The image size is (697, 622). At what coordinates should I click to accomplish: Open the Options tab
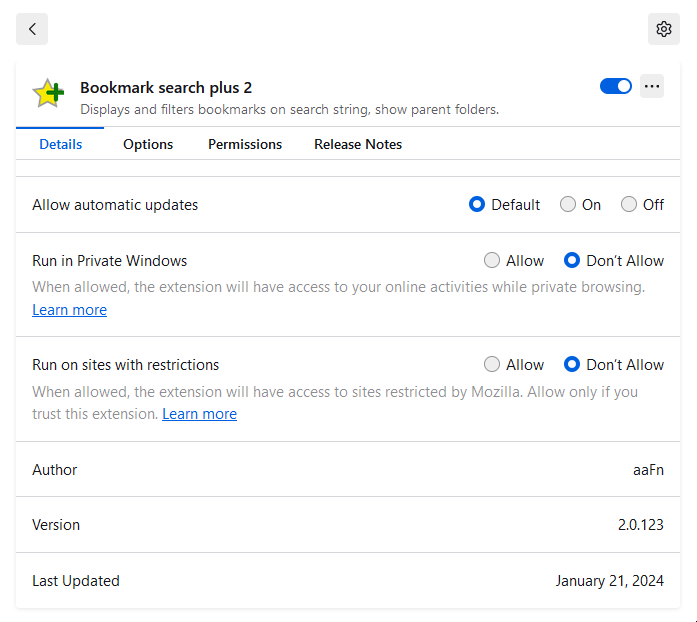pyautogui.click(x=148, y=144)
